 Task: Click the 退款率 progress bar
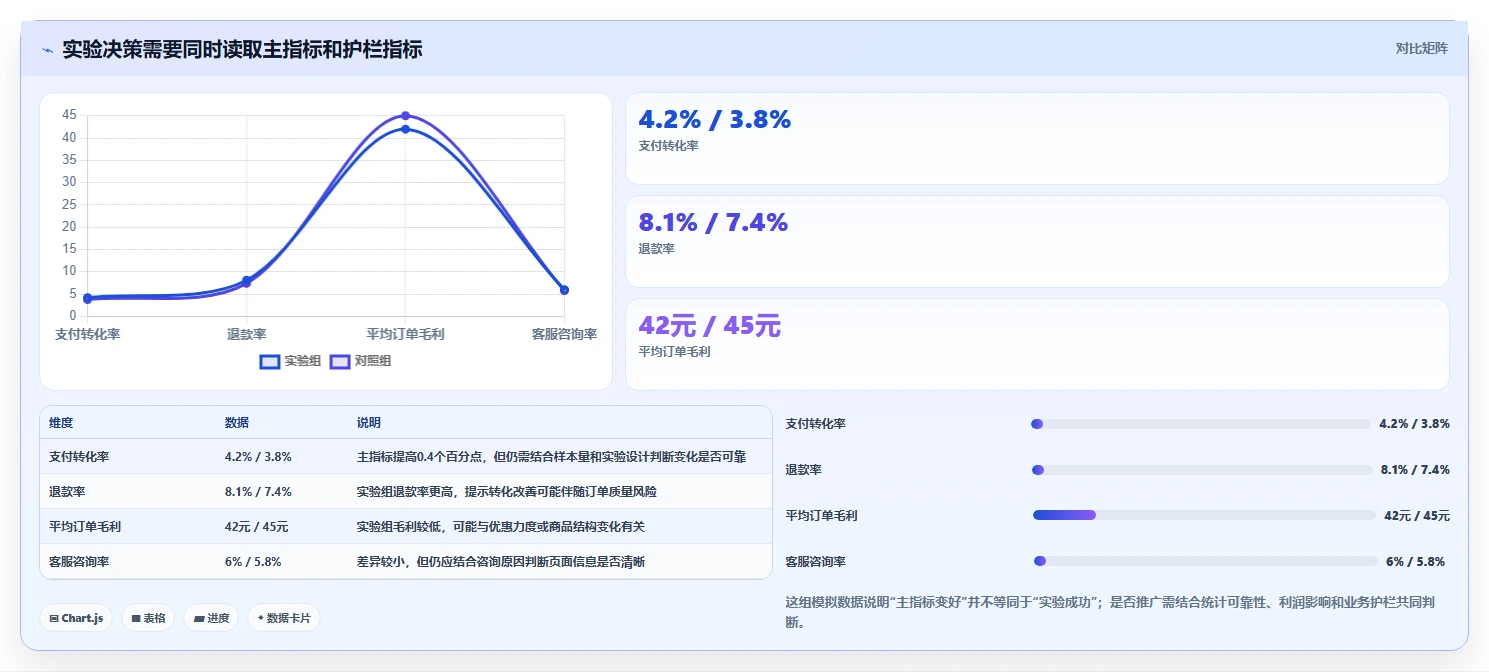point(1200,470)
